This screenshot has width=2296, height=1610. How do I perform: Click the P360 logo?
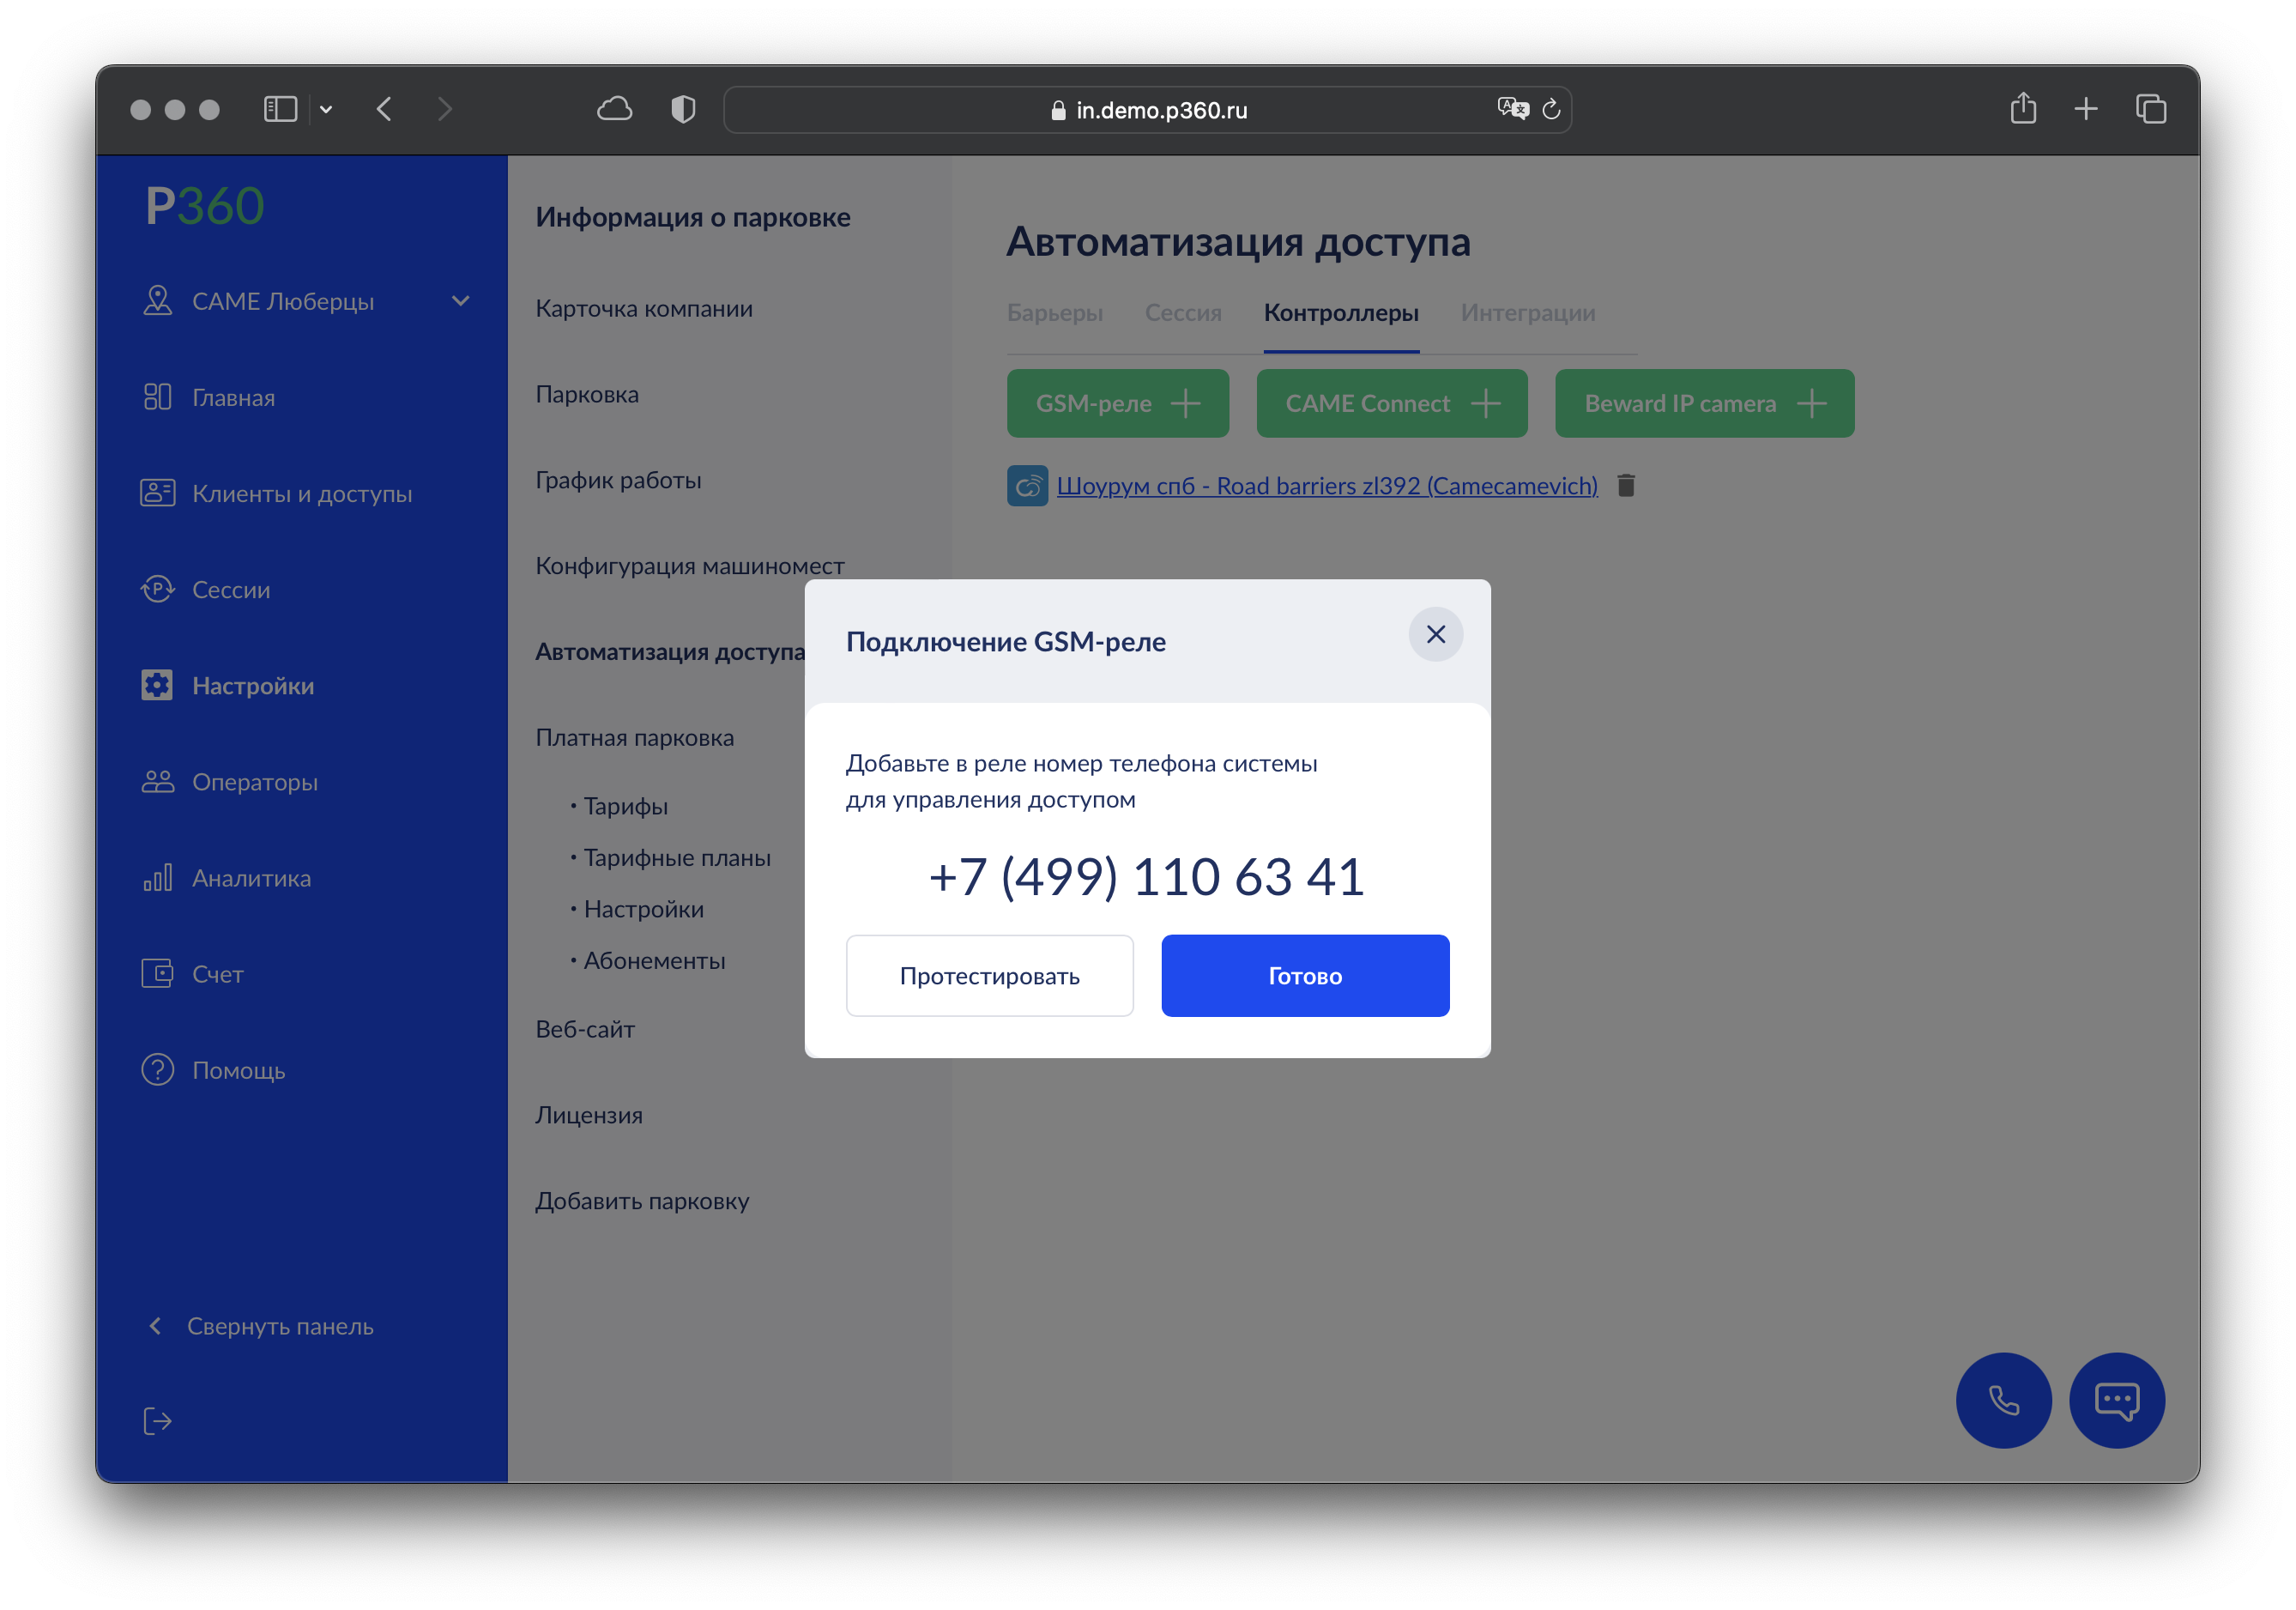(x=205, y=207)
